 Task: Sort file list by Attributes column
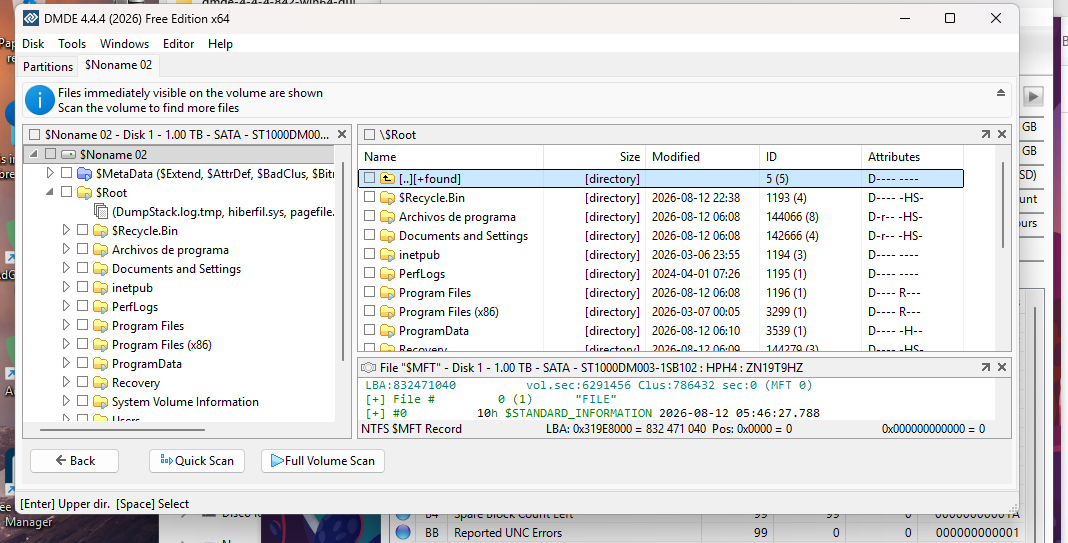point(913,157)
